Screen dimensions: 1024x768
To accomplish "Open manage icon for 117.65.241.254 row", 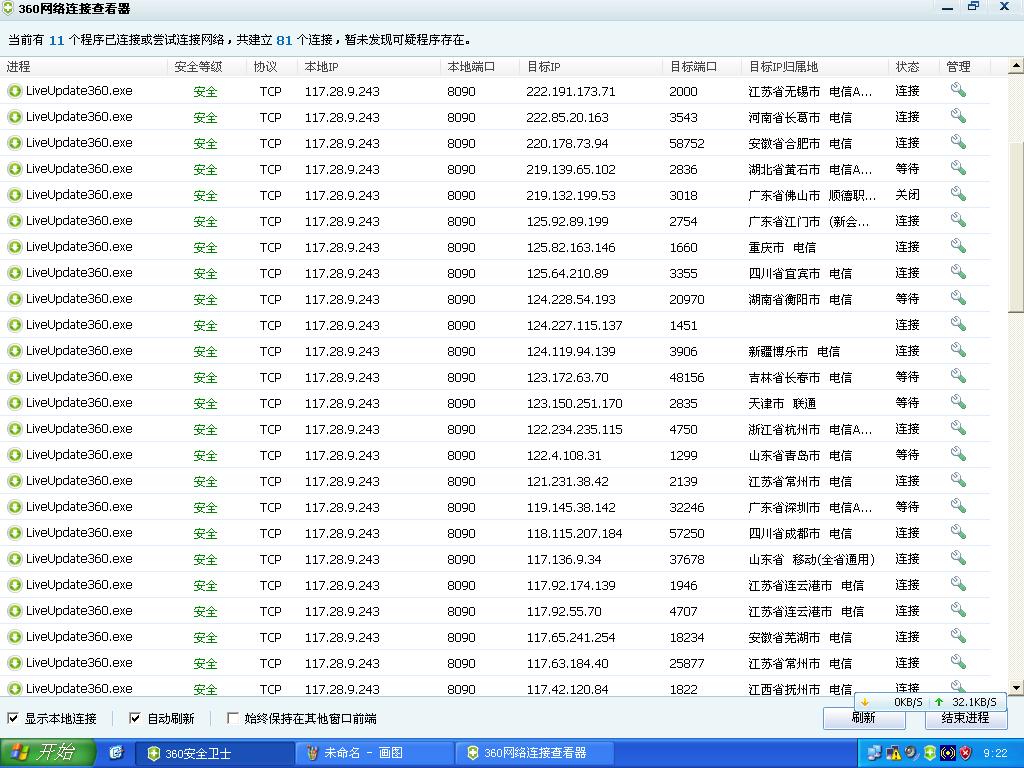I will 958,636.
